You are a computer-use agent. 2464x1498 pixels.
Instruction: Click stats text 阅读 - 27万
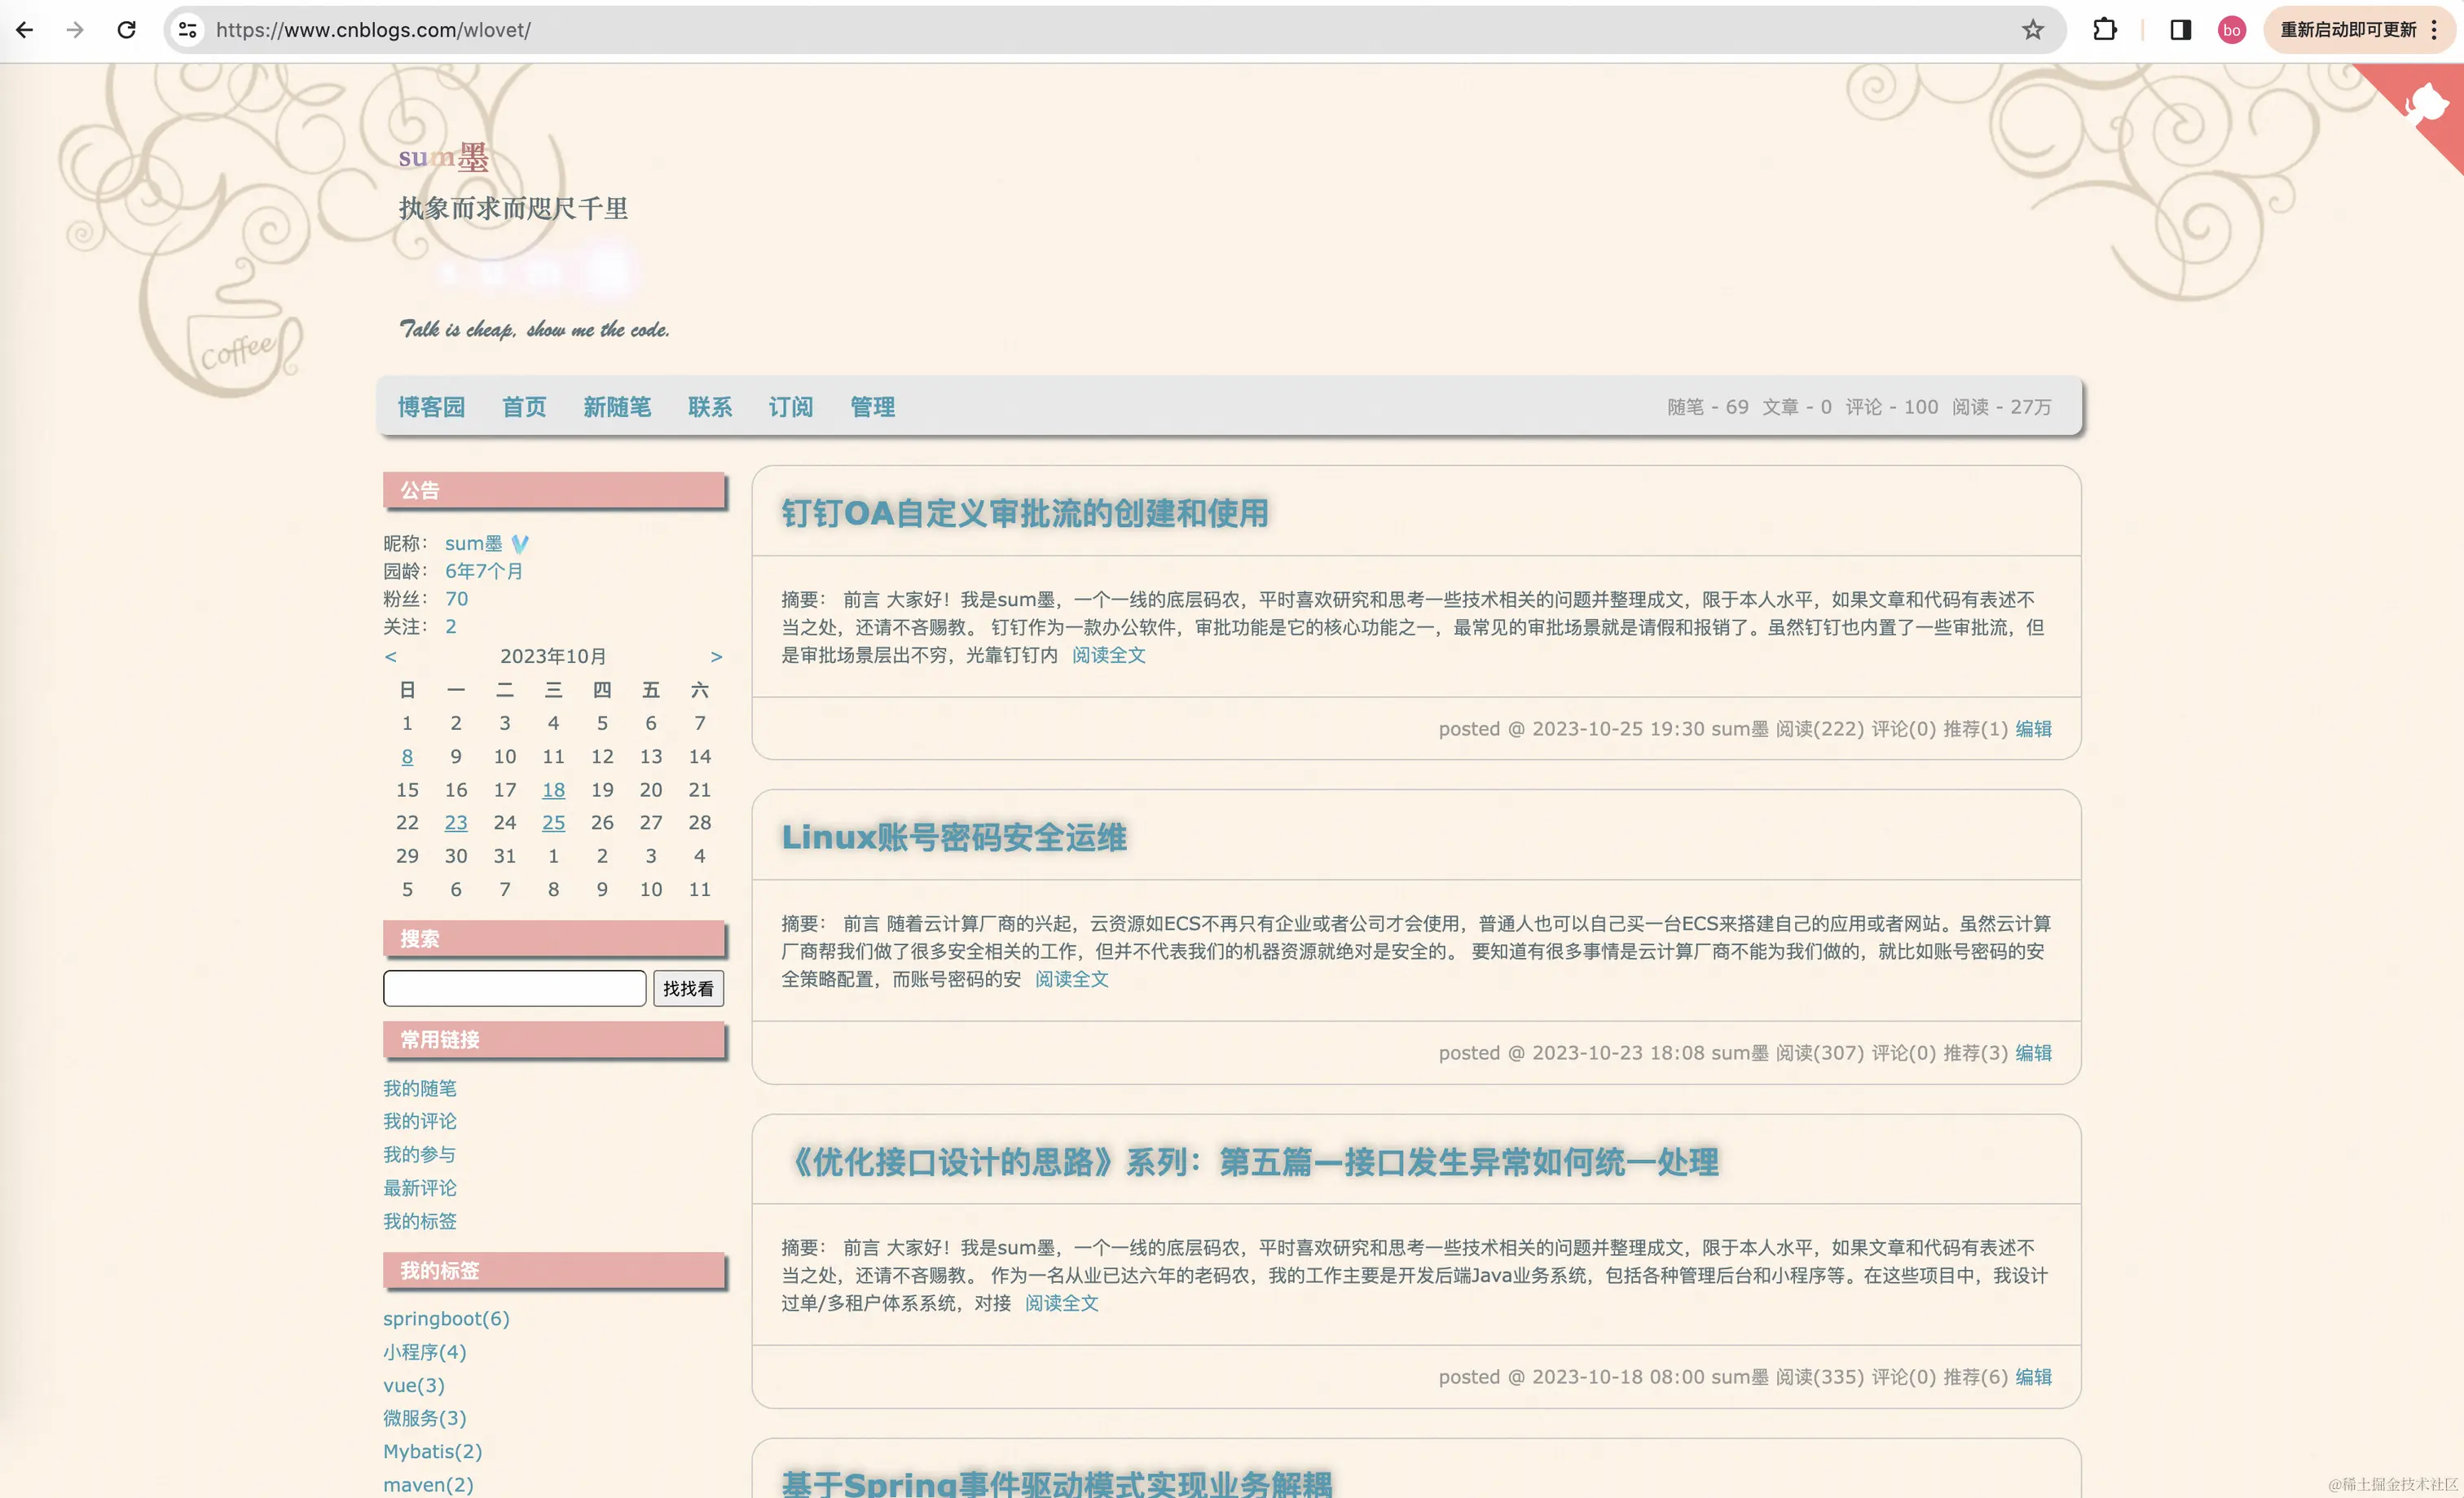coord(2001,407)
